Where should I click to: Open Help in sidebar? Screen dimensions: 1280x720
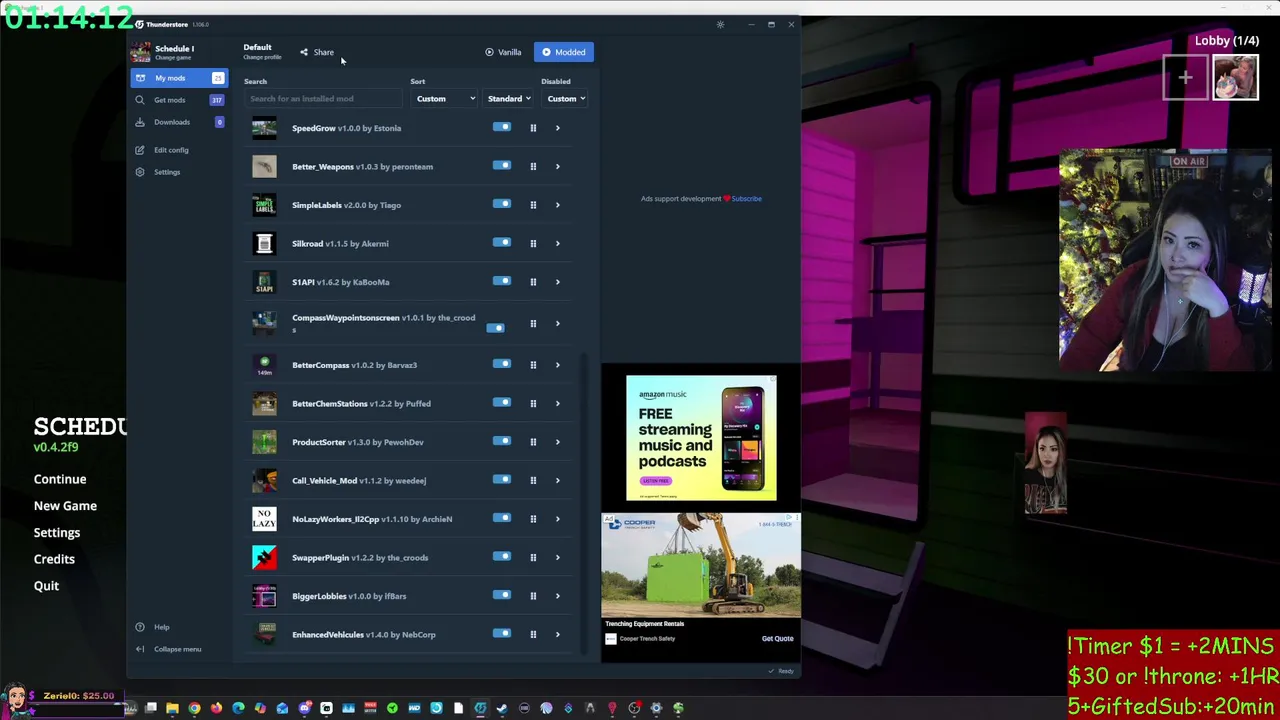click(161, 627)
